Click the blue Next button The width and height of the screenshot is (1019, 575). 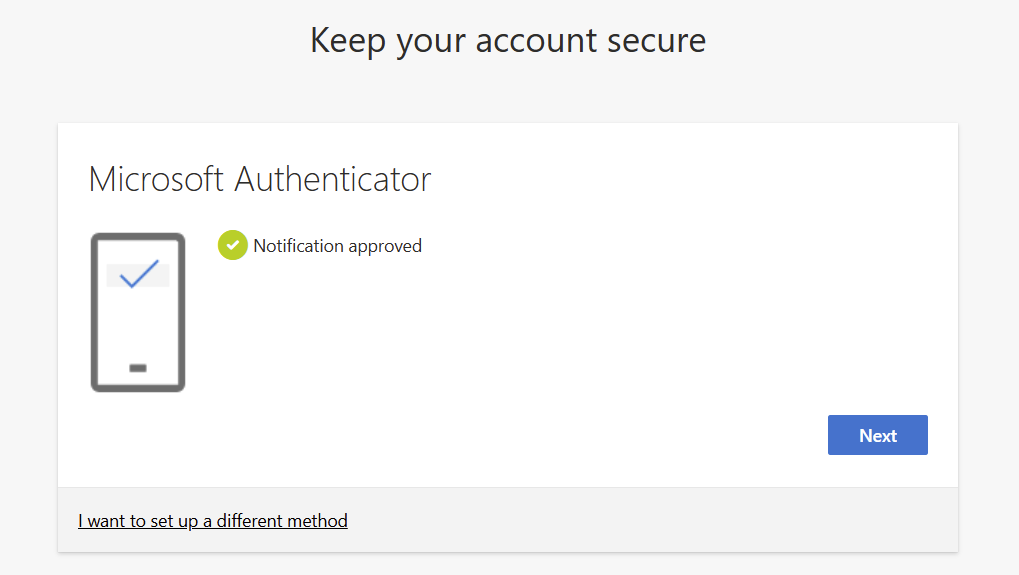coord(877,435)
